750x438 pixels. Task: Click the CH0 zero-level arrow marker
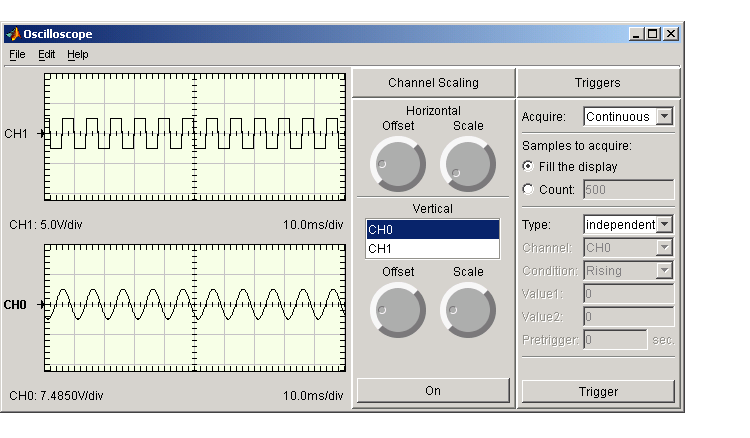[41, 304]
